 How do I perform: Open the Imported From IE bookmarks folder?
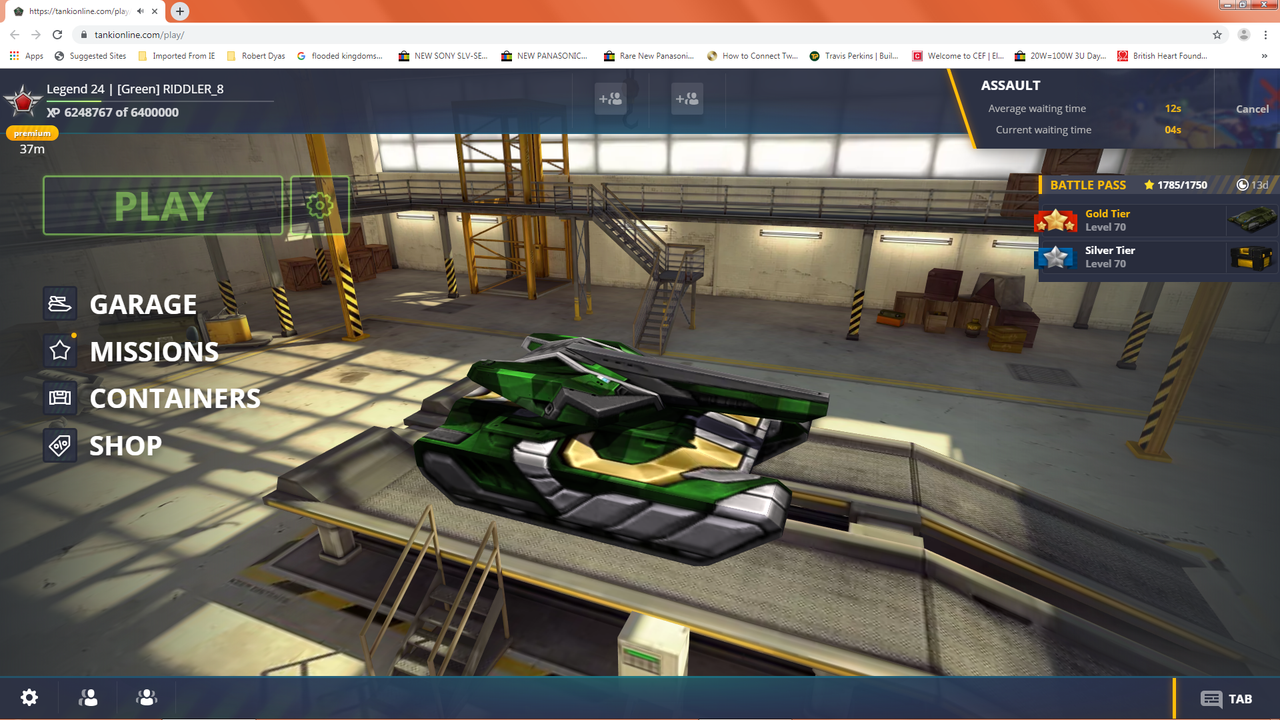(x=176, y=56)
